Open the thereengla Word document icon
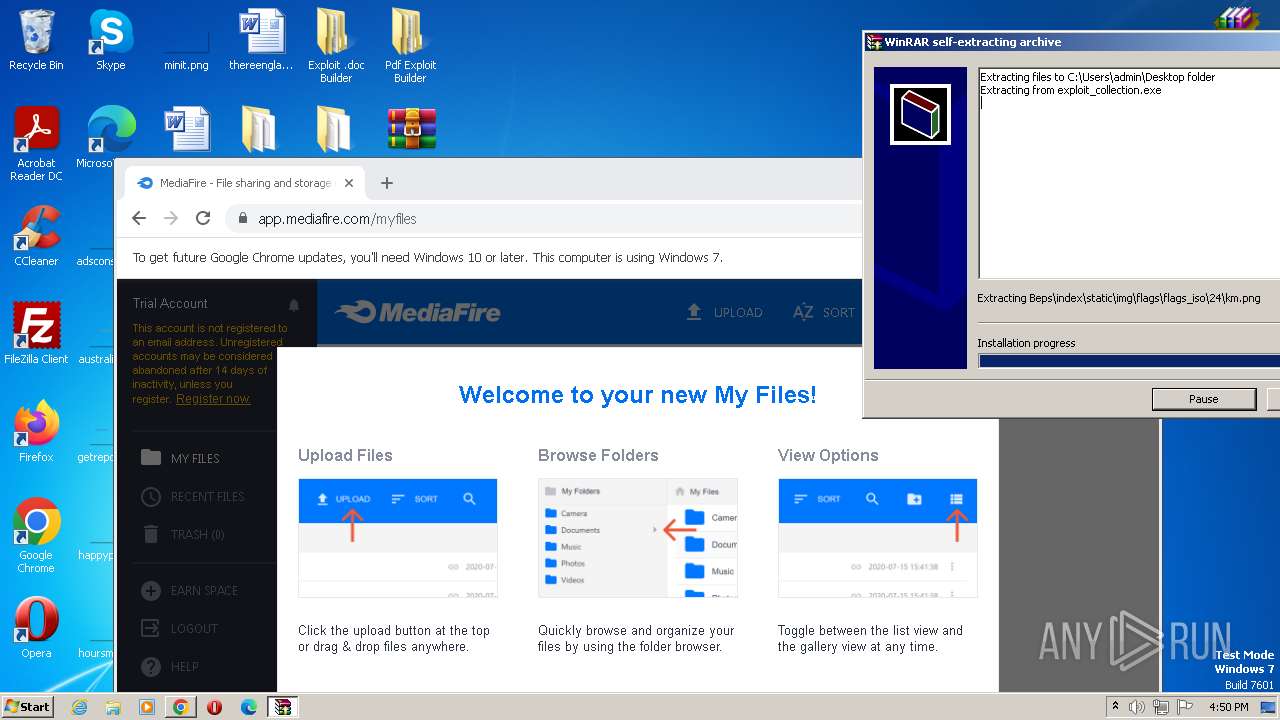The height and width of the screenshot is (720, 1280). click(x=261, y=40)
